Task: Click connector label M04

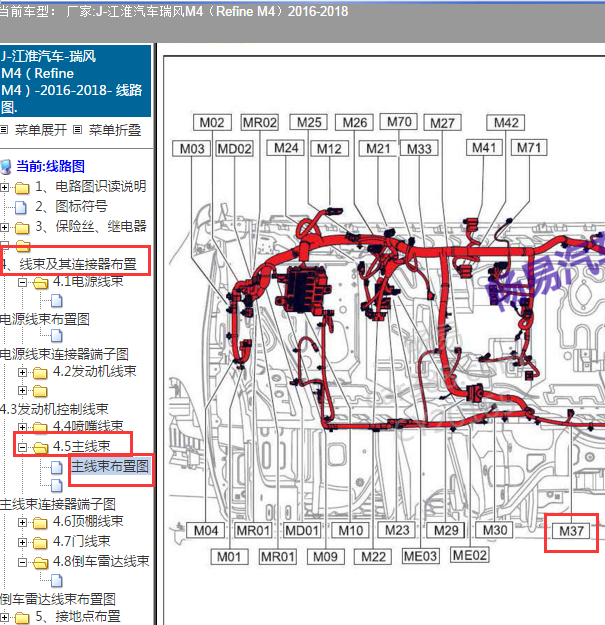Action: (206, 531)
